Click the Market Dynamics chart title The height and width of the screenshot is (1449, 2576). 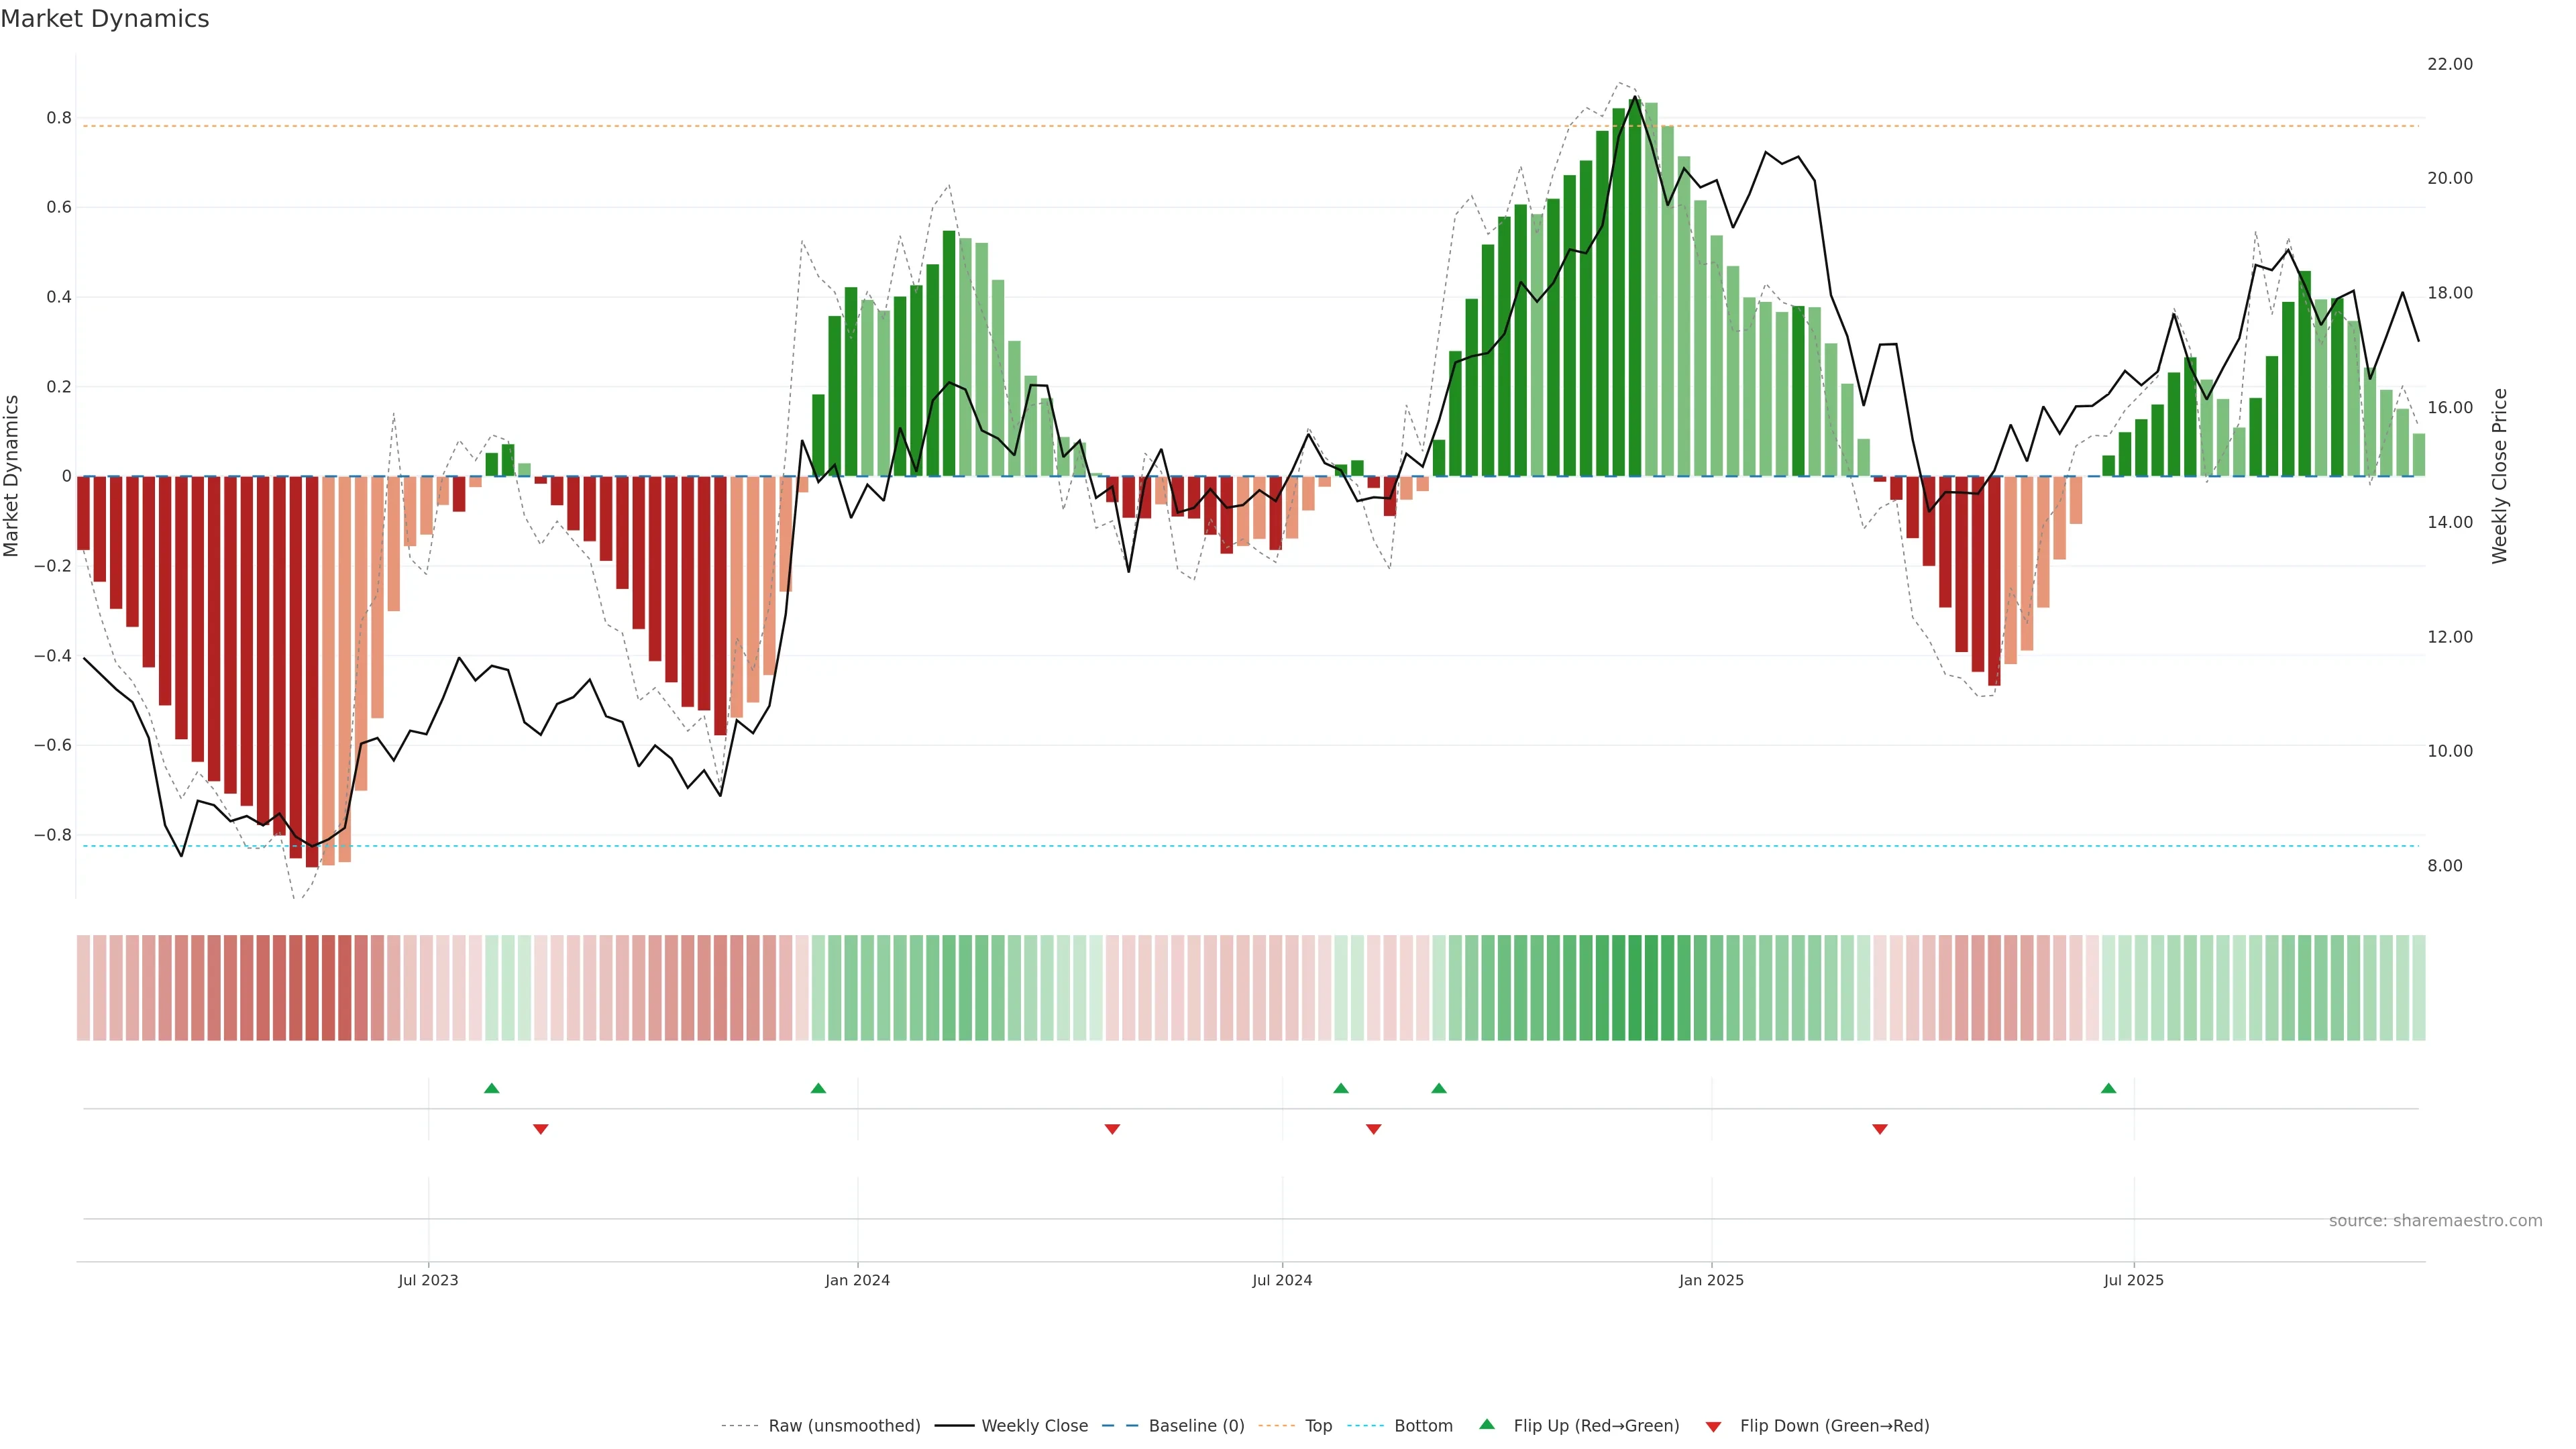(105, 19)
